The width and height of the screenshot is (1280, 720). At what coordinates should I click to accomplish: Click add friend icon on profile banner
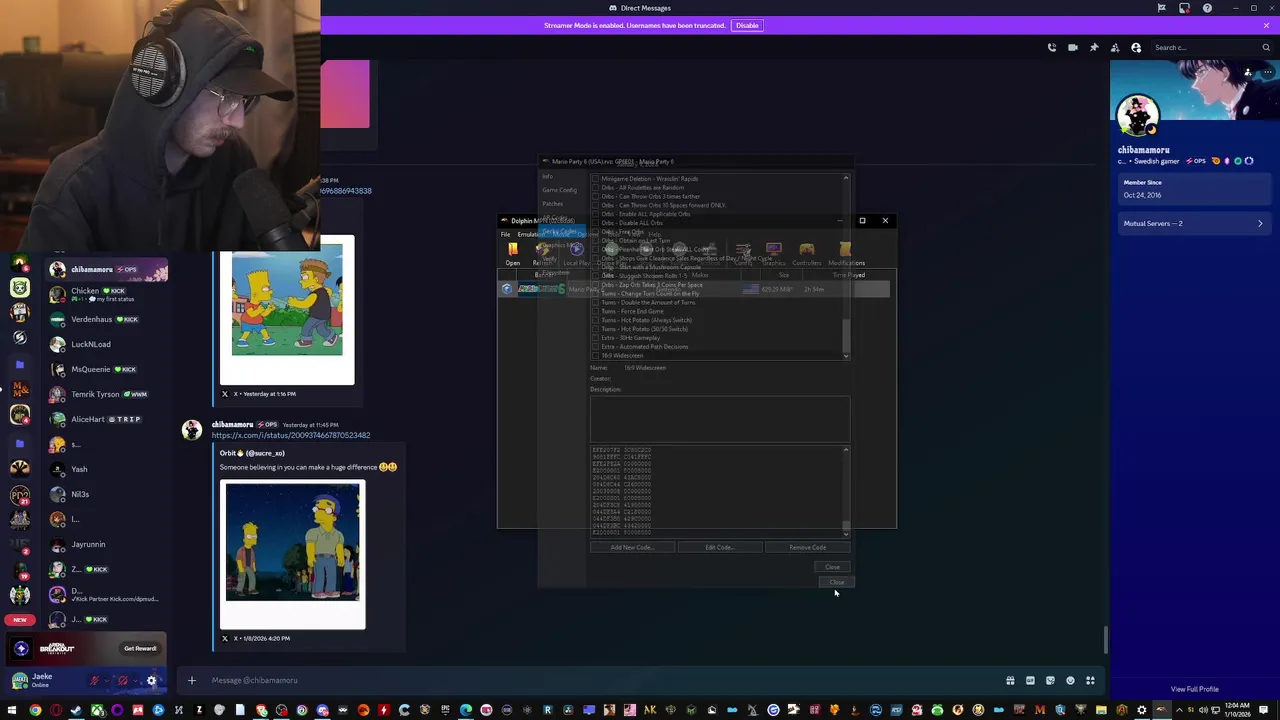(1247, 72)
